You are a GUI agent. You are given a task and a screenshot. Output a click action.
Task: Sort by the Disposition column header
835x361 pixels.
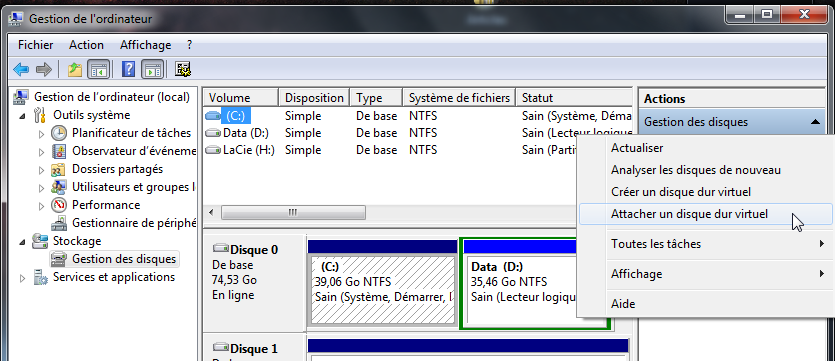[x=314, y=98]
